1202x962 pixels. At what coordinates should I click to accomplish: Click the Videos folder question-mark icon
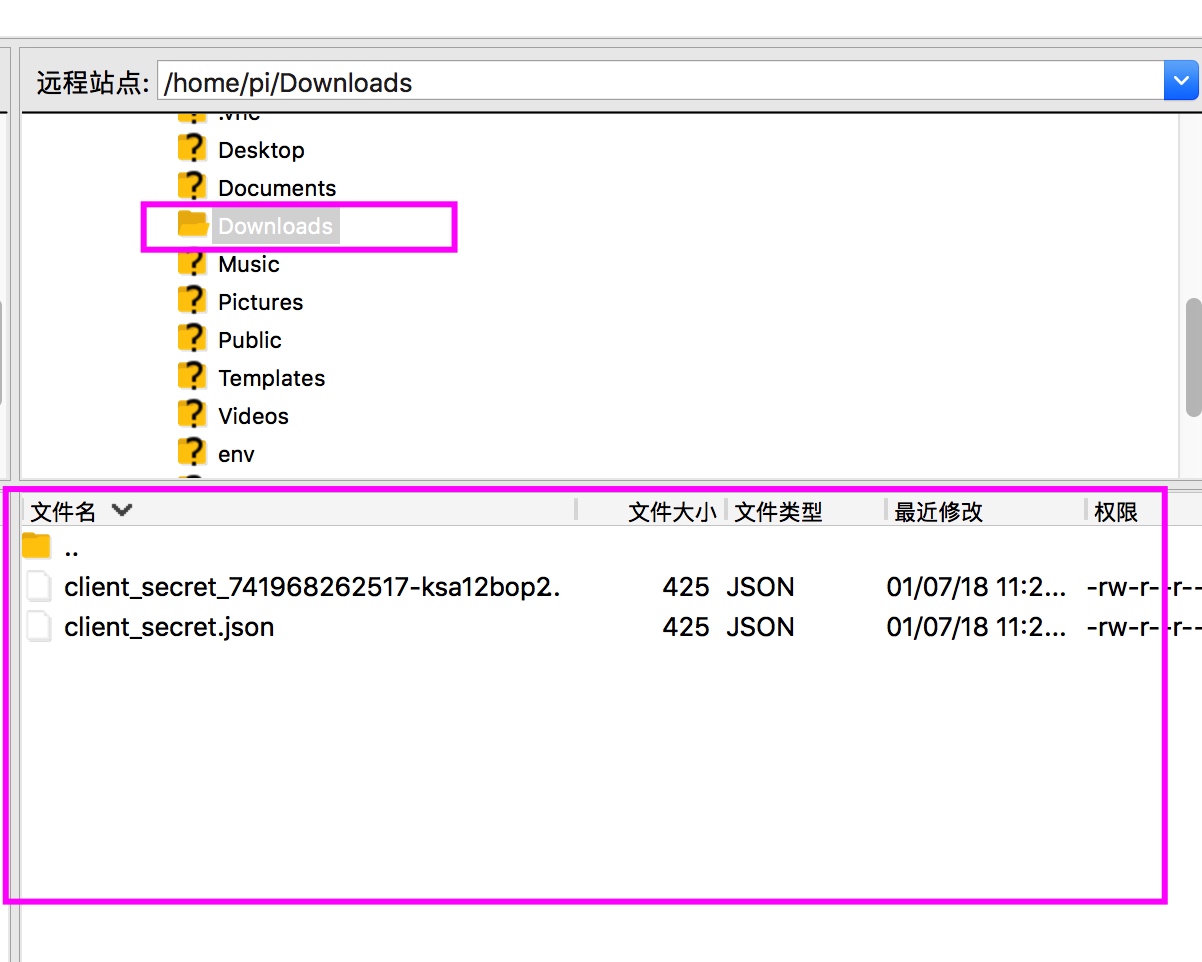[x=192, y=415]
